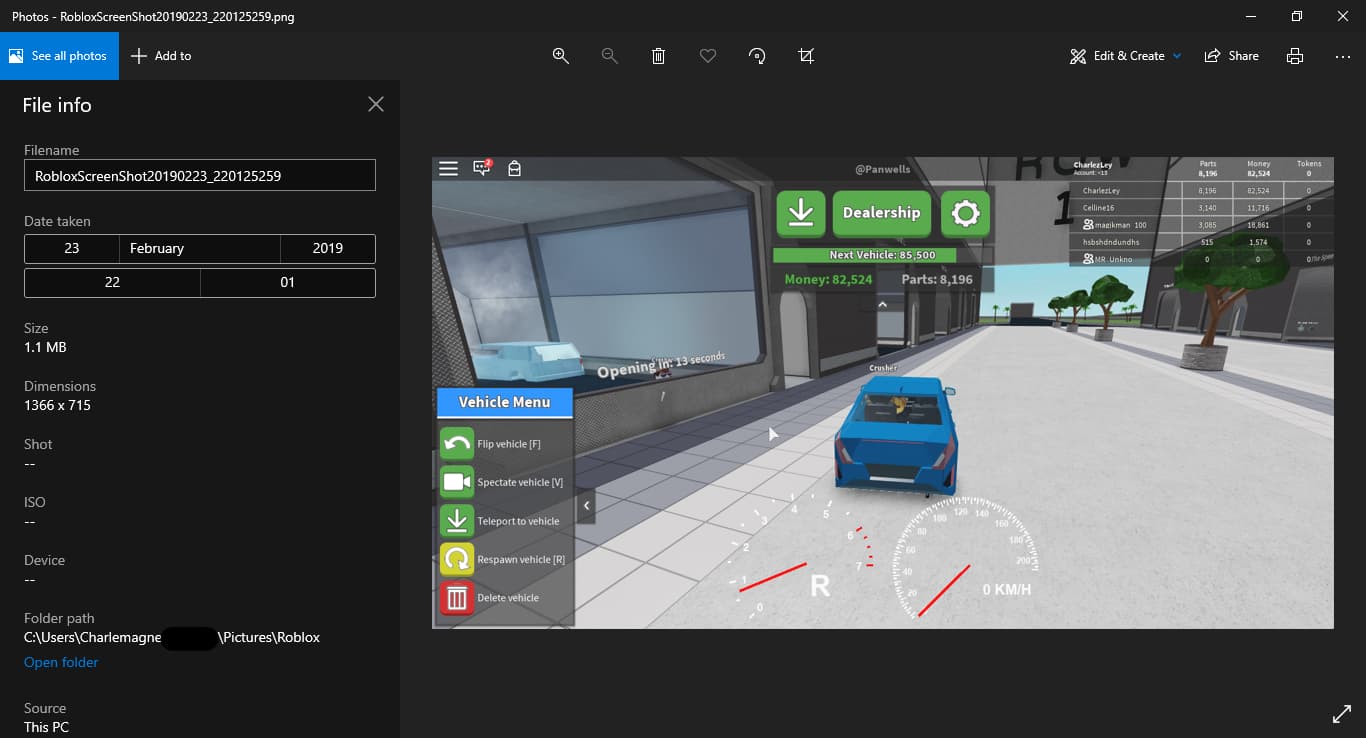Click the Source value This PC
This screenshot has width=1366, height=738.
click(46, 727)
